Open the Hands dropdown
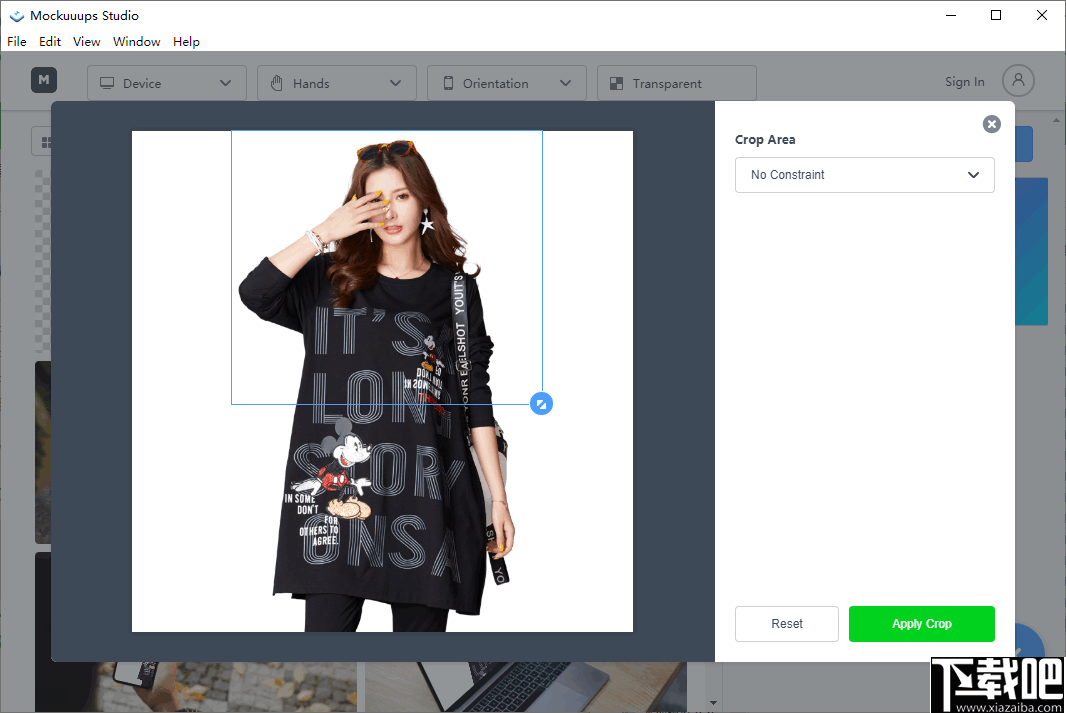The width and height of the screenshot is (1066, 713). pyautogui.click(x=396, y=83)
